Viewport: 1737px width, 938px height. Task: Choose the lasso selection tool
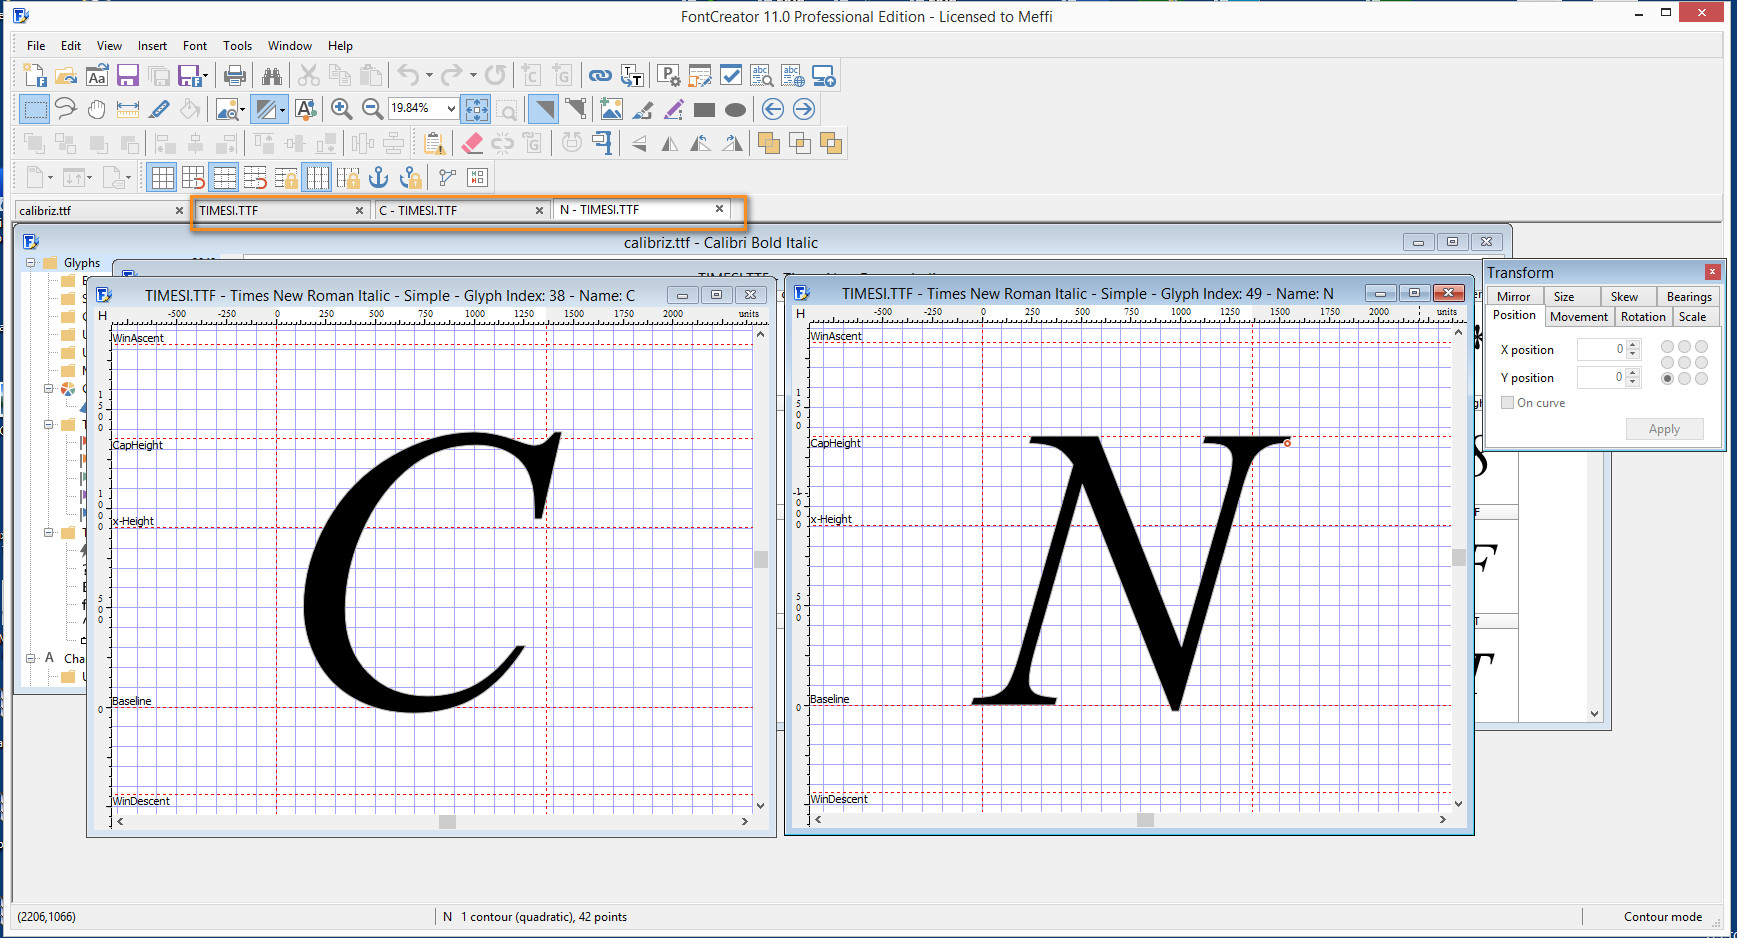point(66,109)
